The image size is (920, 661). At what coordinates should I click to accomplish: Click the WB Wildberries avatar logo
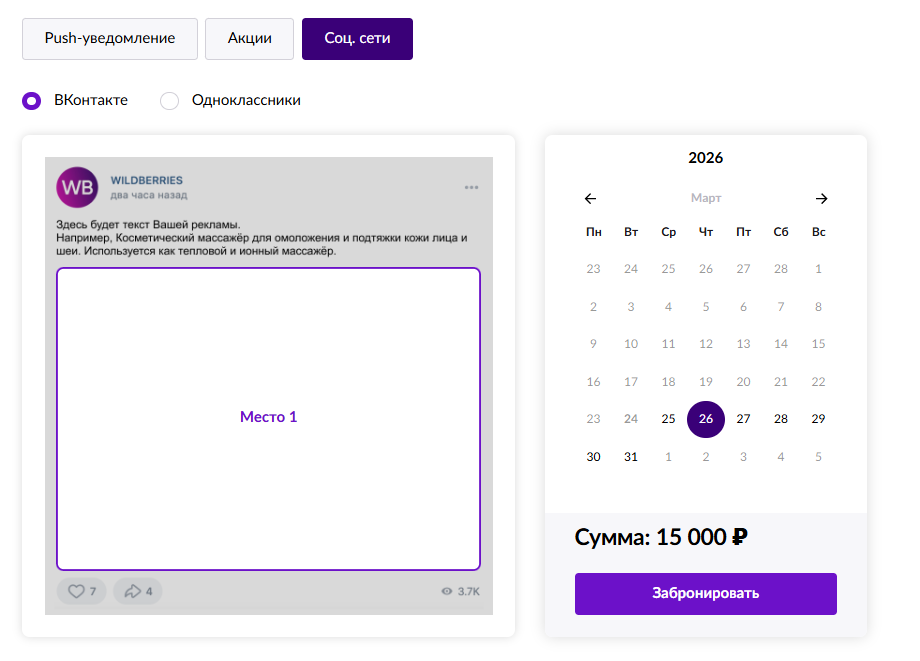coord(77,187)
